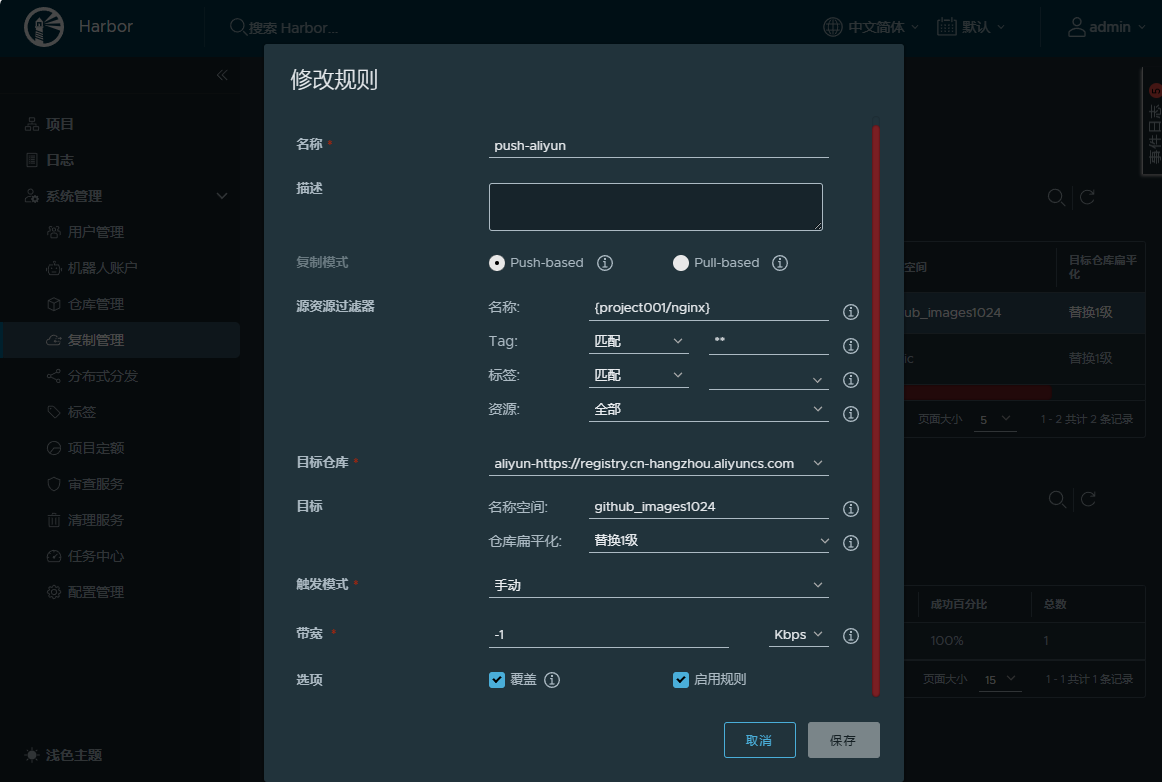This screenshot has height=782, width=1162.
Task: Show info for 名称空间 field
Action: pos(851,508)
